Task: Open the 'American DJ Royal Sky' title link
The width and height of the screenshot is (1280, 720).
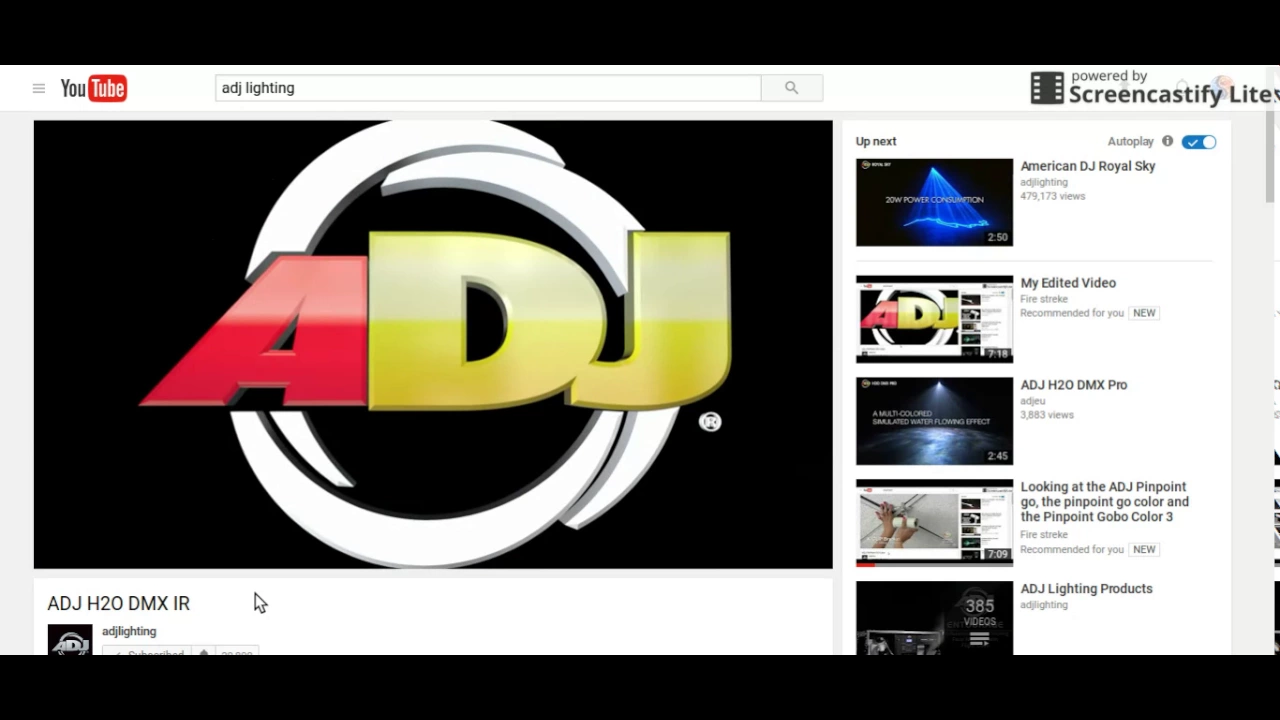Action: 1087,166
